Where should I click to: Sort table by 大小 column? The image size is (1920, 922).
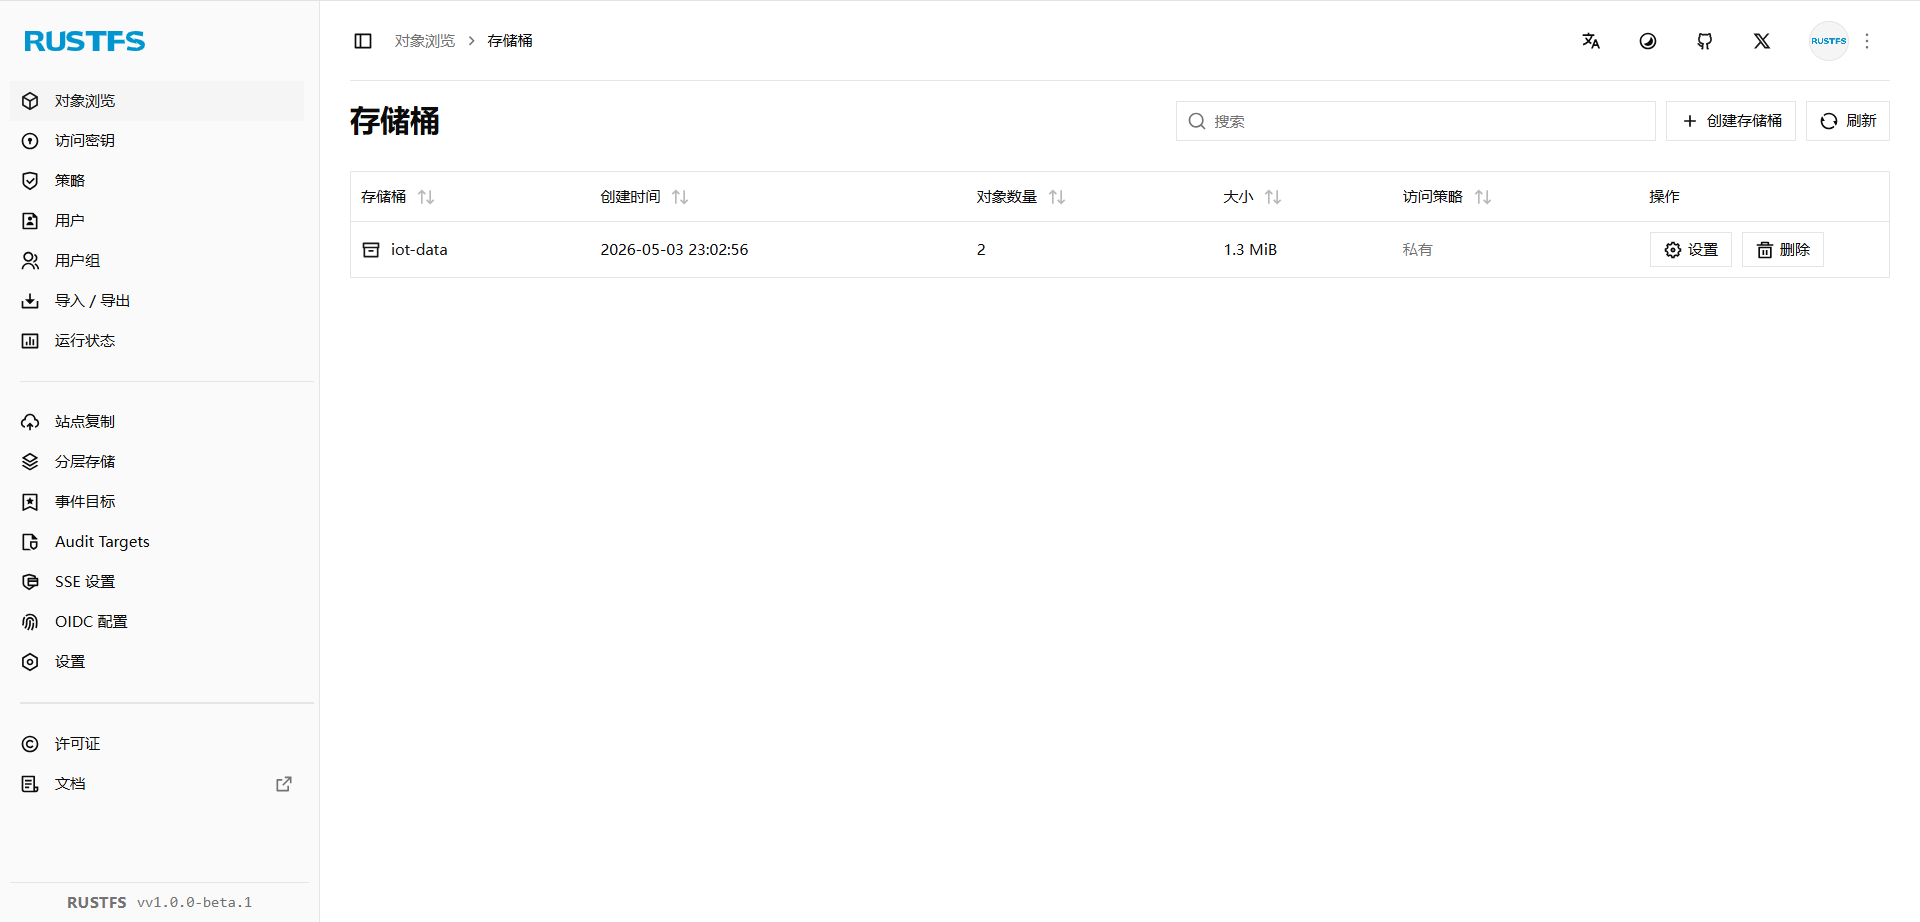1273,197
